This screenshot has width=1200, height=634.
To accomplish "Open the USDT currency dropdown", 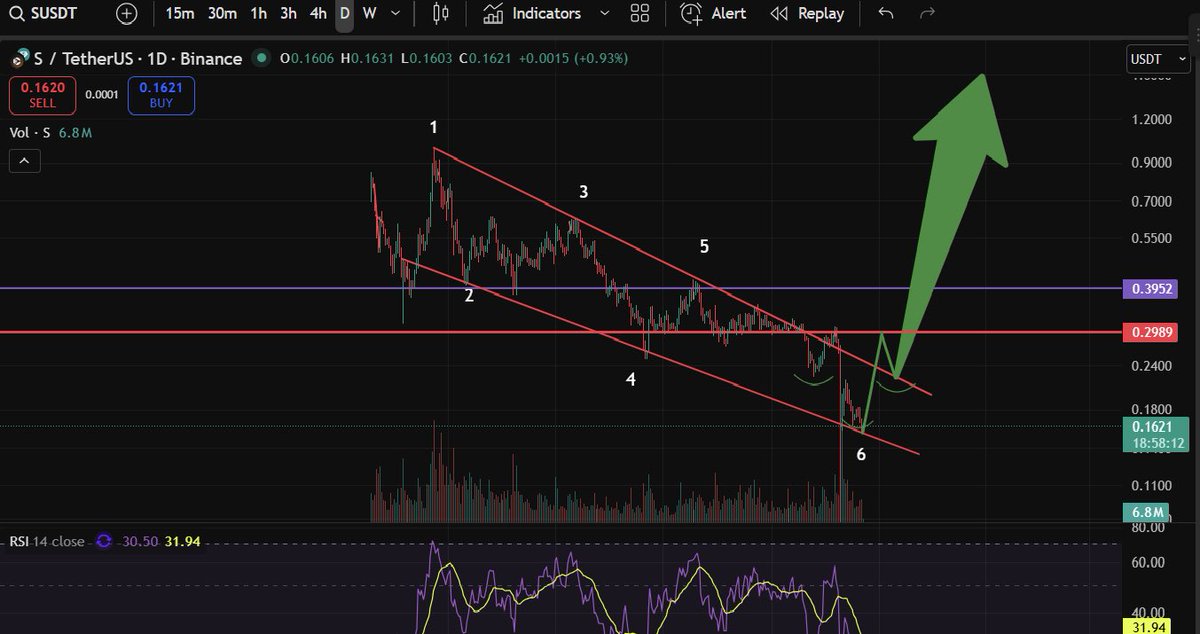I will point(1158,59).
